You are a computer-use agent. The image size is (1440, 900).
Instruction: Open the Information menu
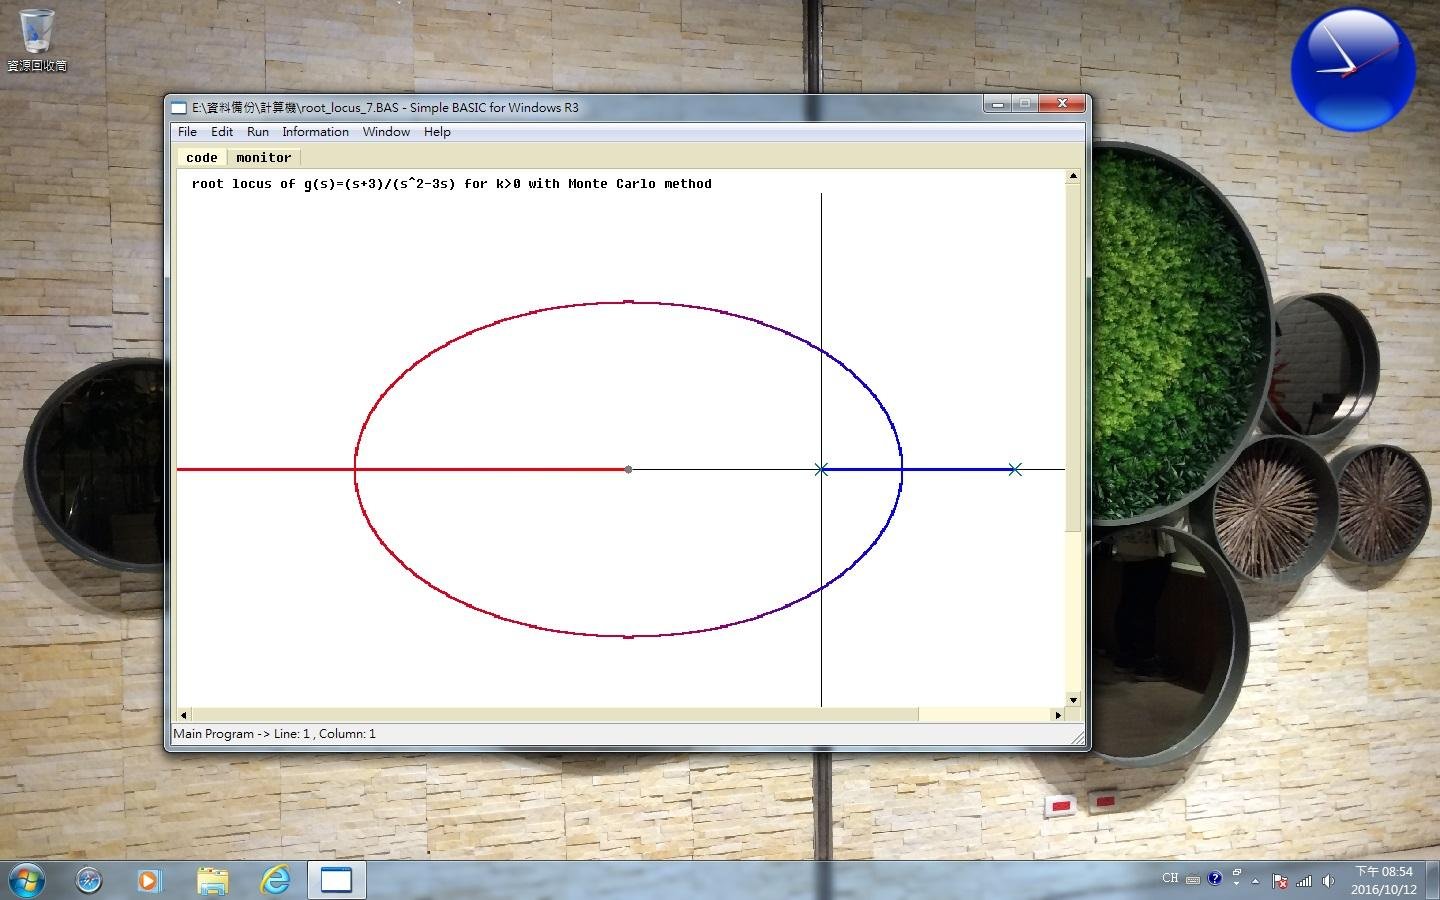(x=315, y=132)
